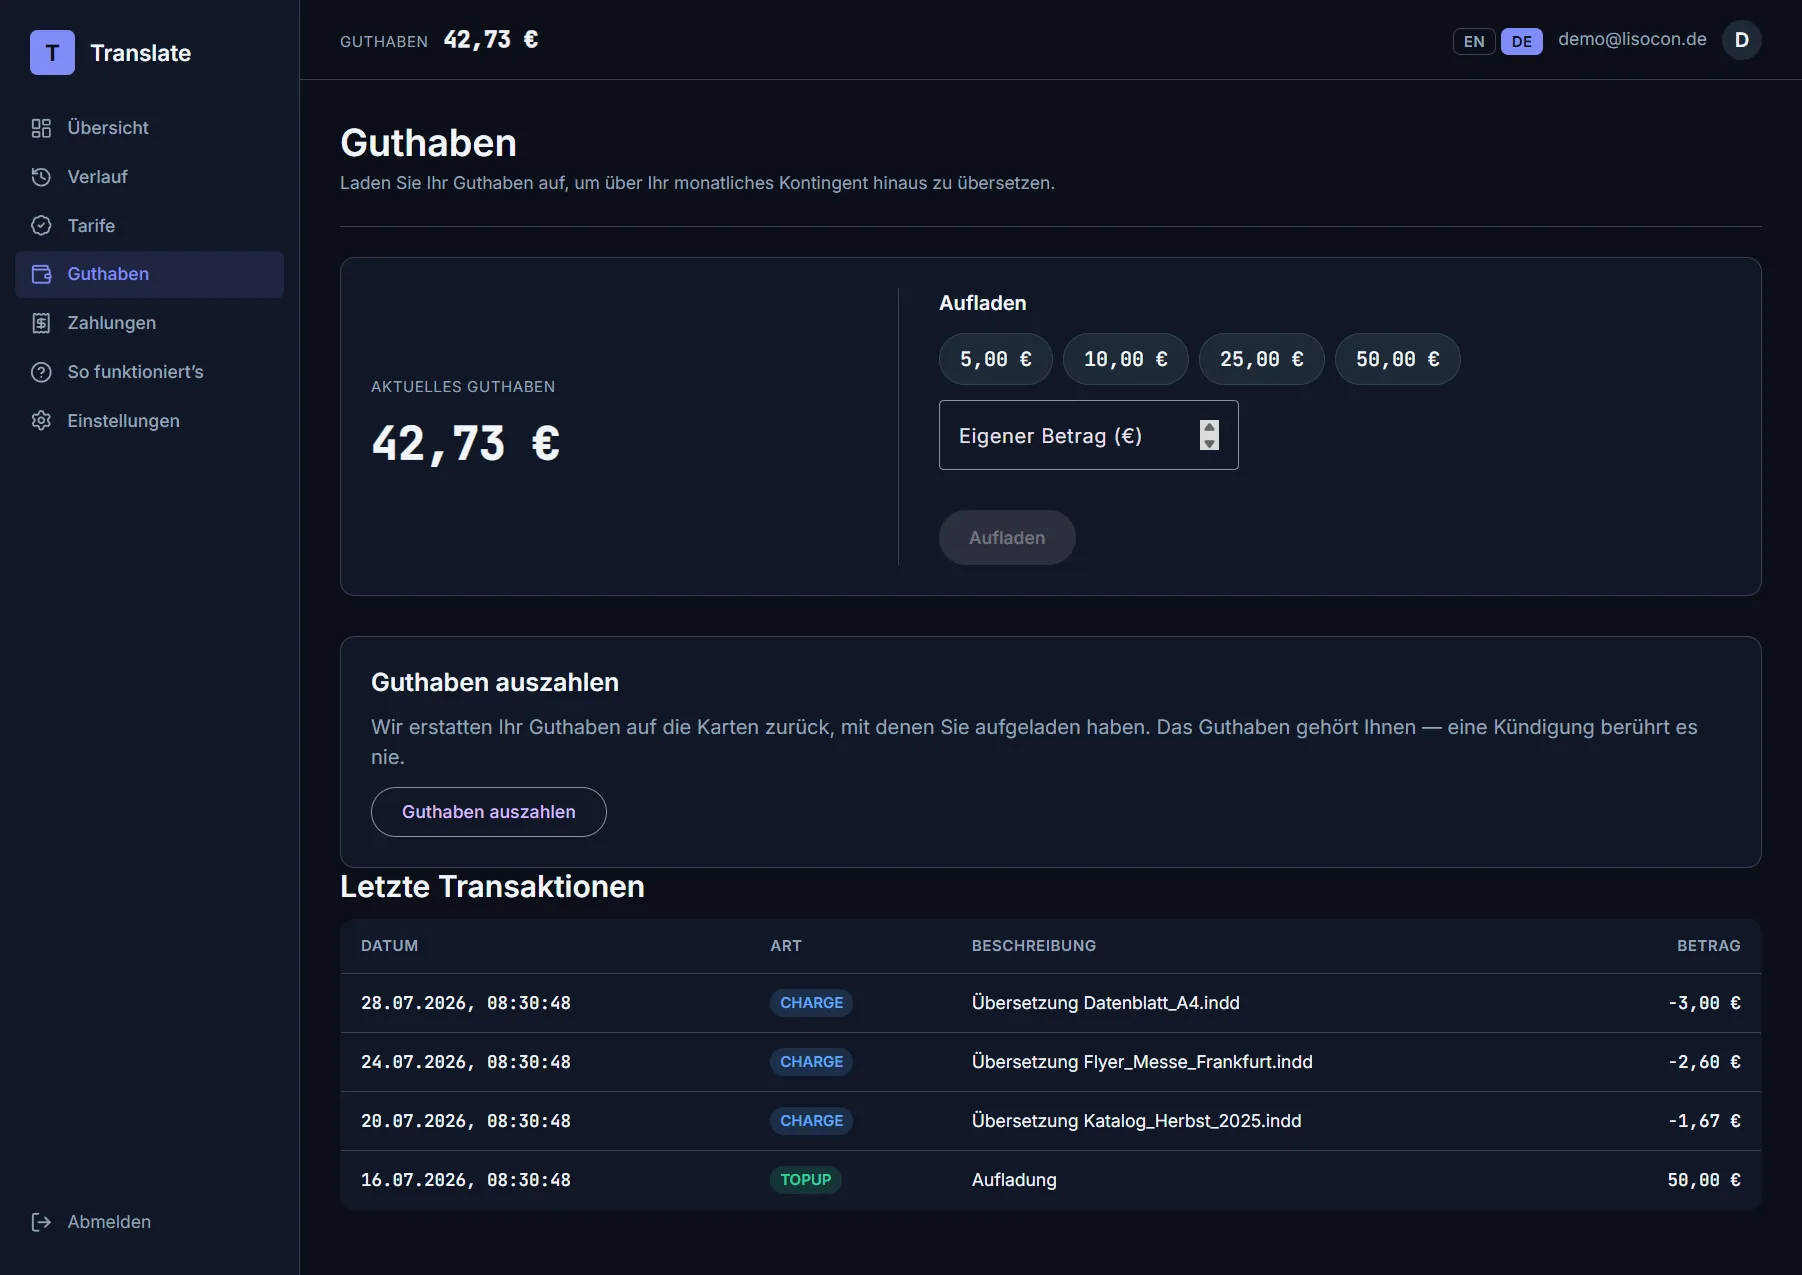Choose the 10,00 € top-up amount
The width and height of the screenshot is (1802, 1275).
click(x=1125, y=359)
